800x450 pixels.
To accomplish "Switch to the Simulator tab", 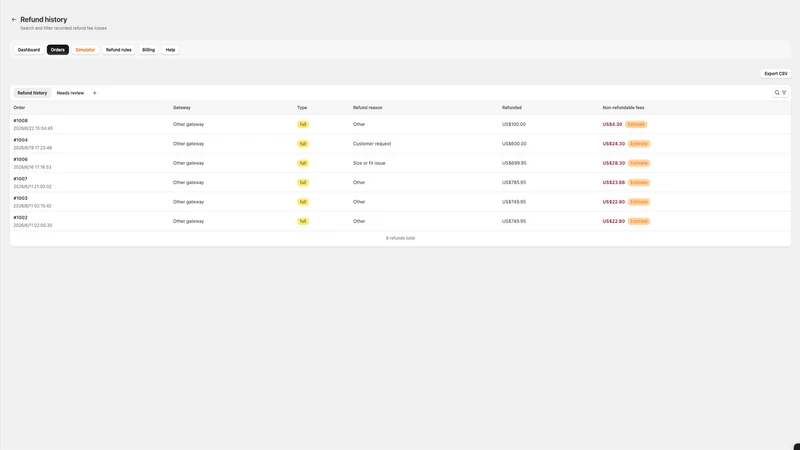I will [x=85, y=50].
